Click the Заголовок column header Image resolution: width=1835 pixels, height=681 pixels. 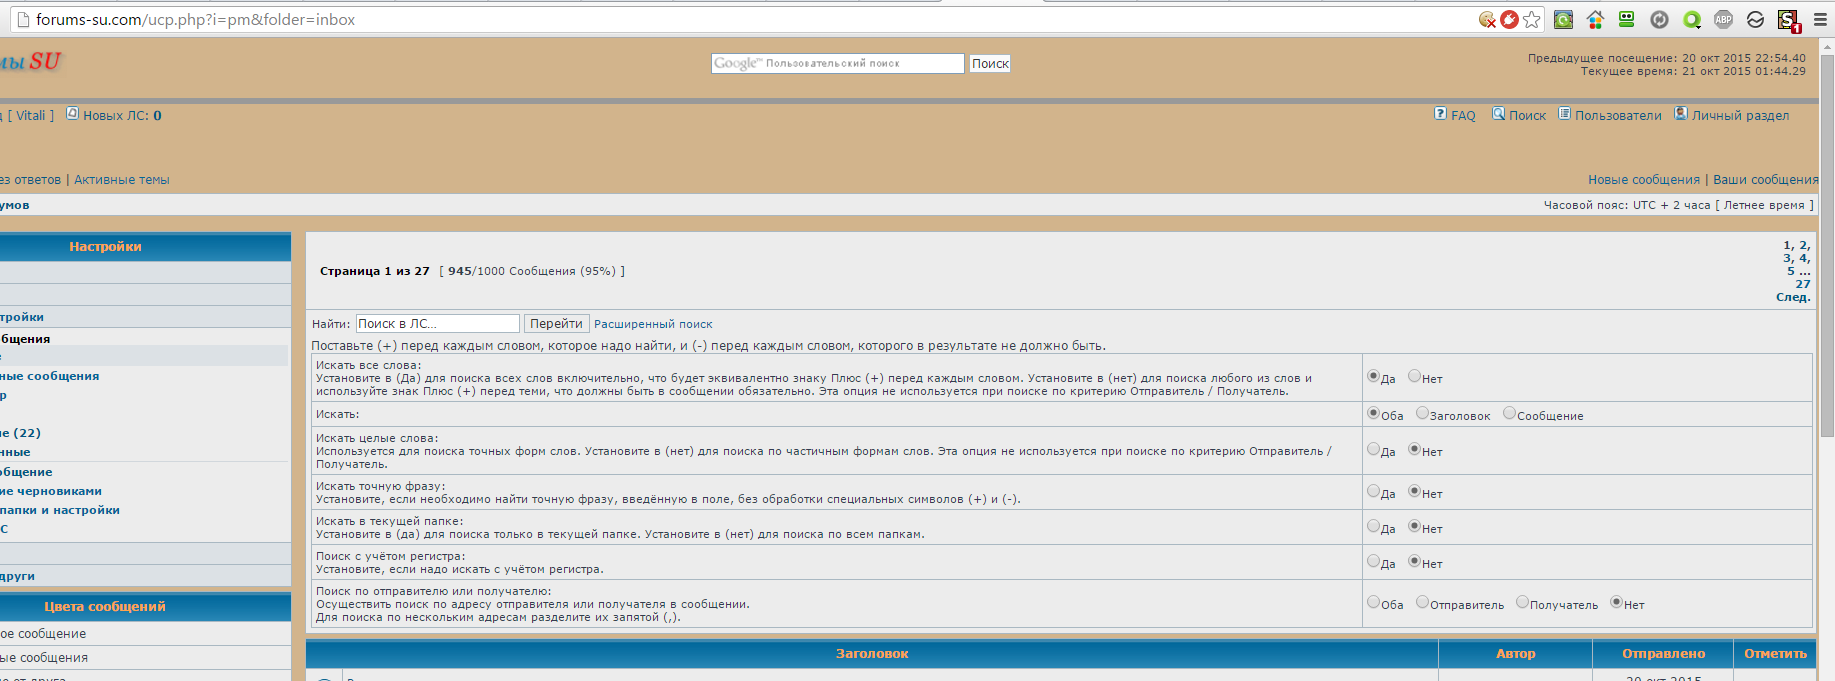coord(872,653)
